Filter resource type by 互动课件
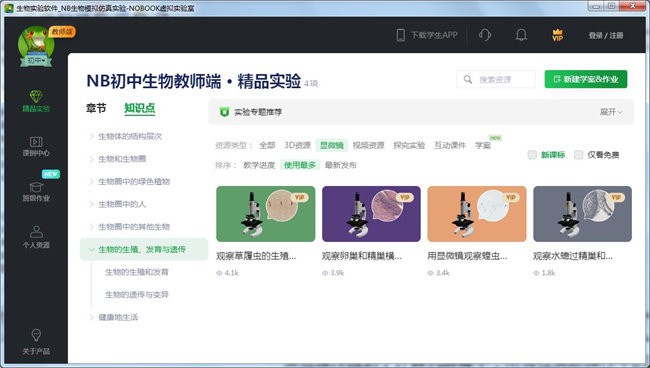 (x=450, y=145)
